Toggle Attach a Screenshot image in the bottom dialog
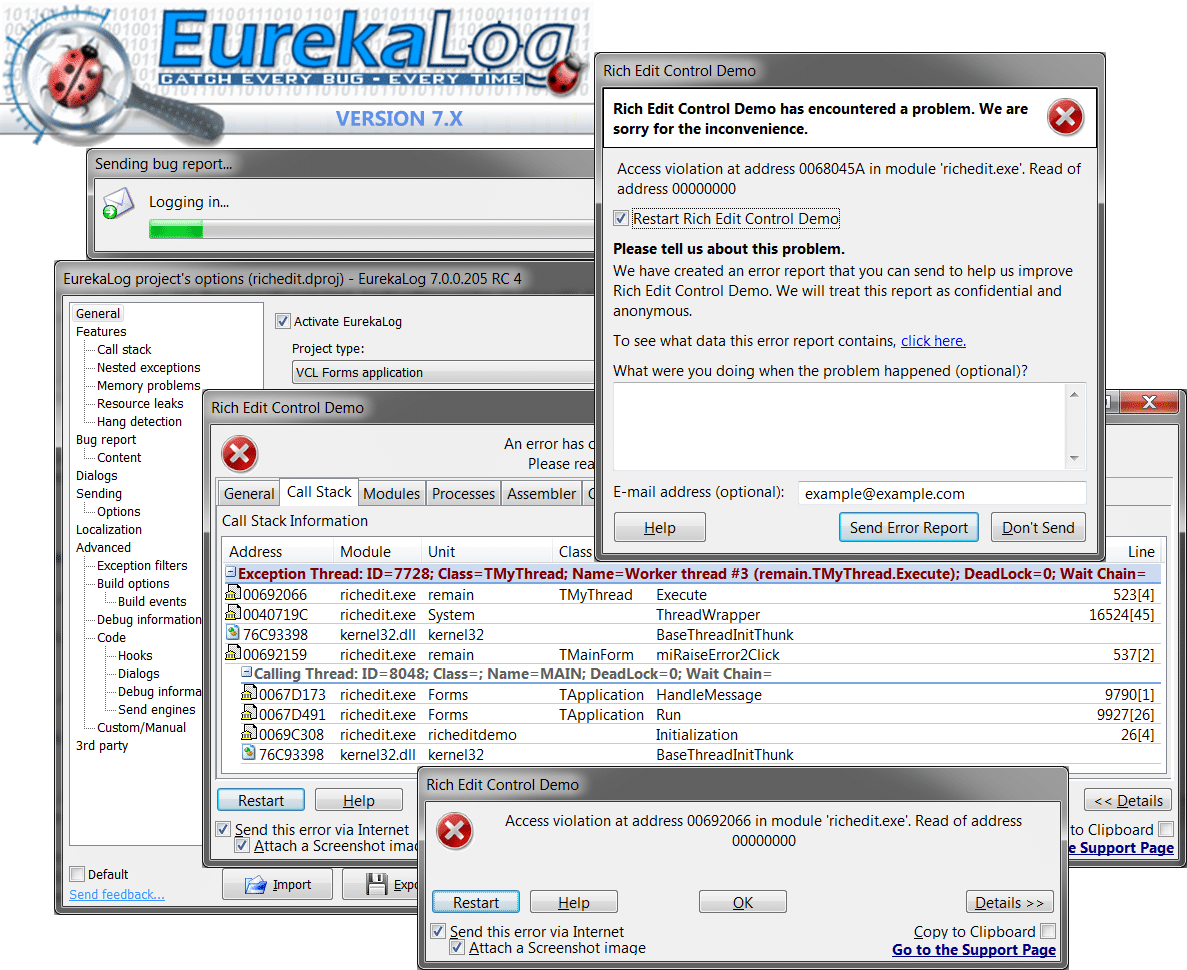Image resolution: width=1187 pixels, height=970 pixels. point(456,947)
